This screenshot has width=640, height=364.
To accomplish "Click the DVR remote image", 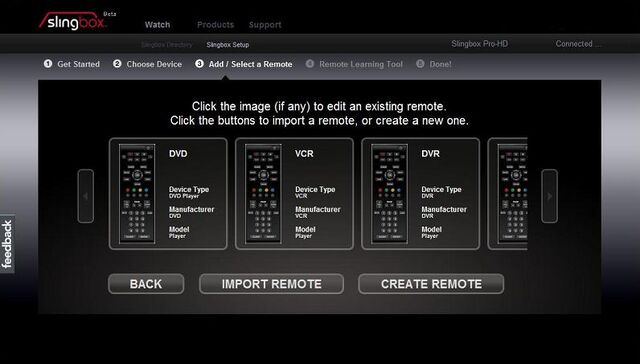I will 390,194.
